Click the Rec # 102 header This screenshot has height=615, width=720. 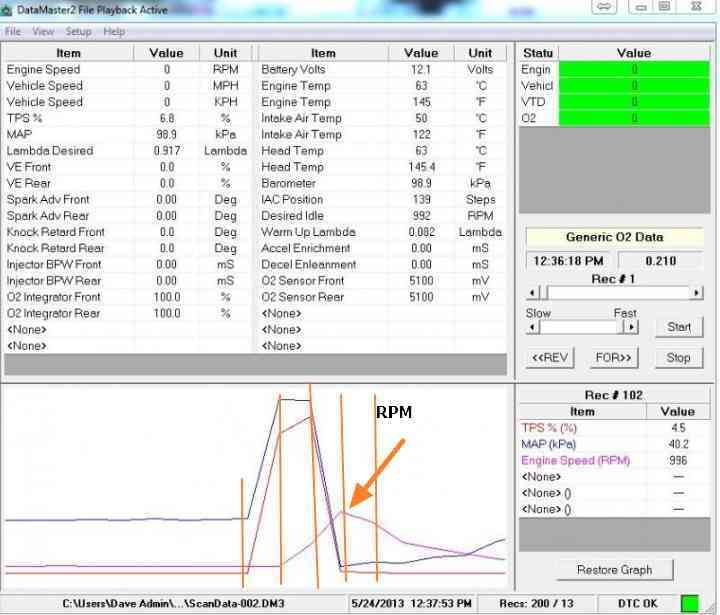pyautogui.click(x=613, y=395)
